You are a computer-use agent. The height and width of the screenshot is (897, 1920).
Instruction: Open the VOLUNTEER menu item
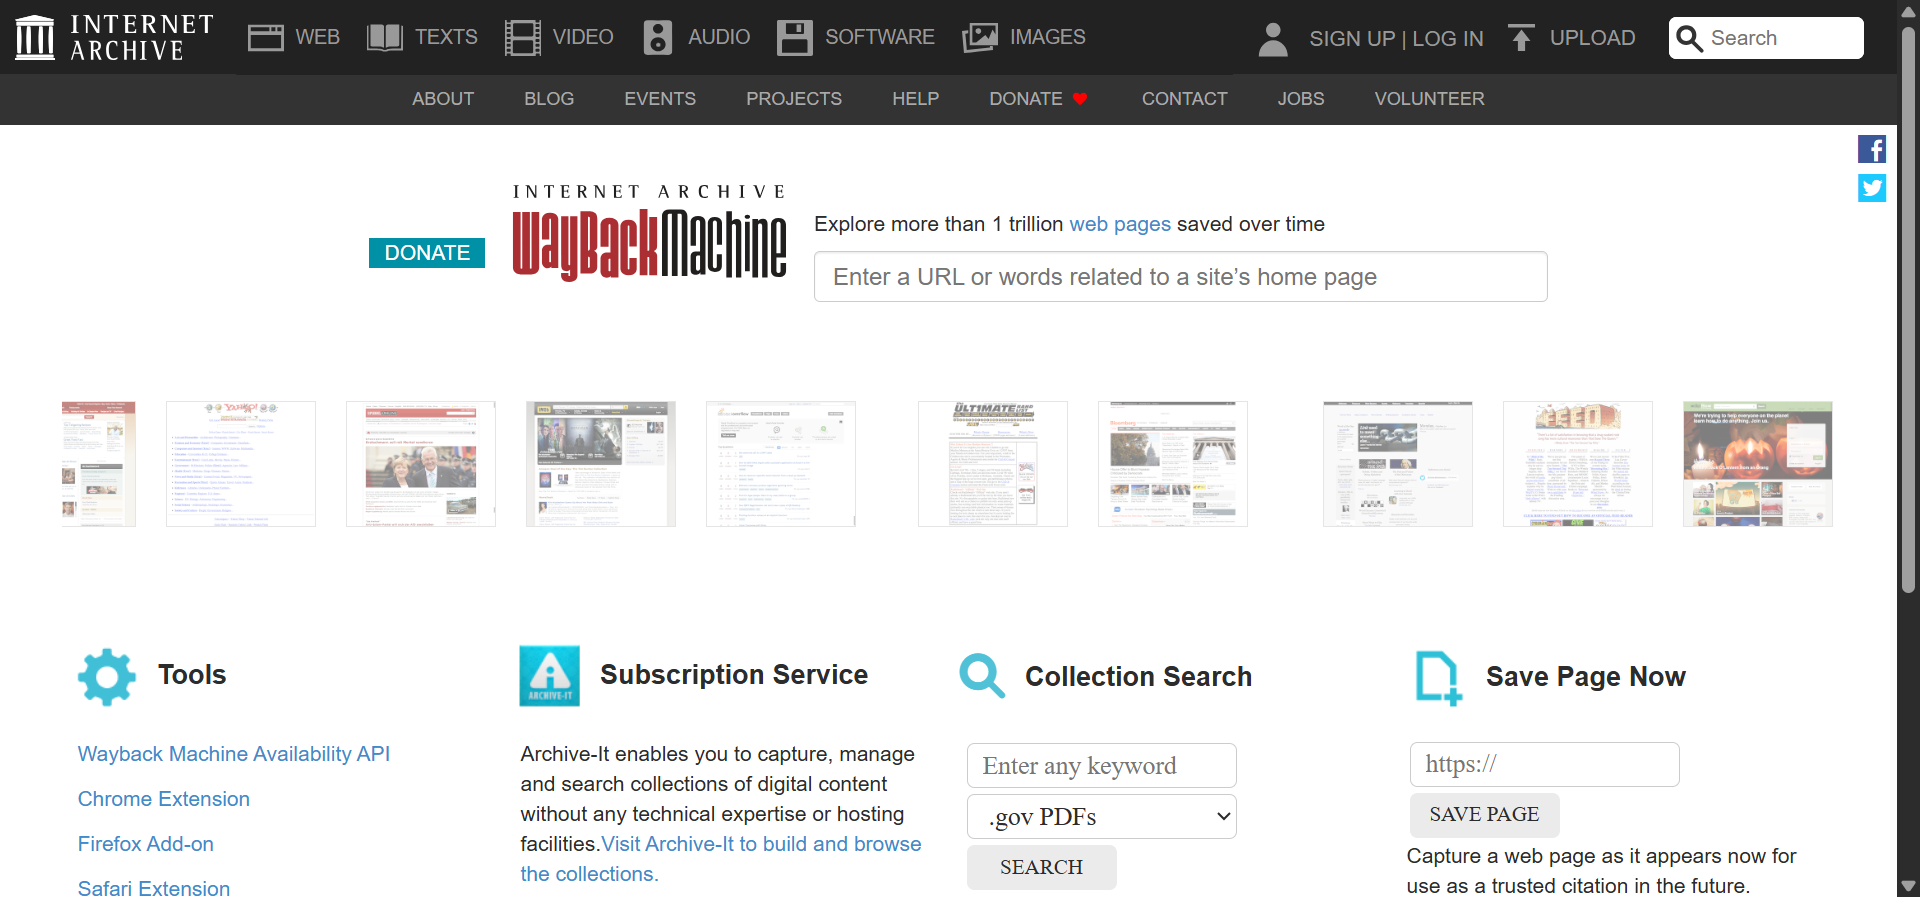point(1429,99)
